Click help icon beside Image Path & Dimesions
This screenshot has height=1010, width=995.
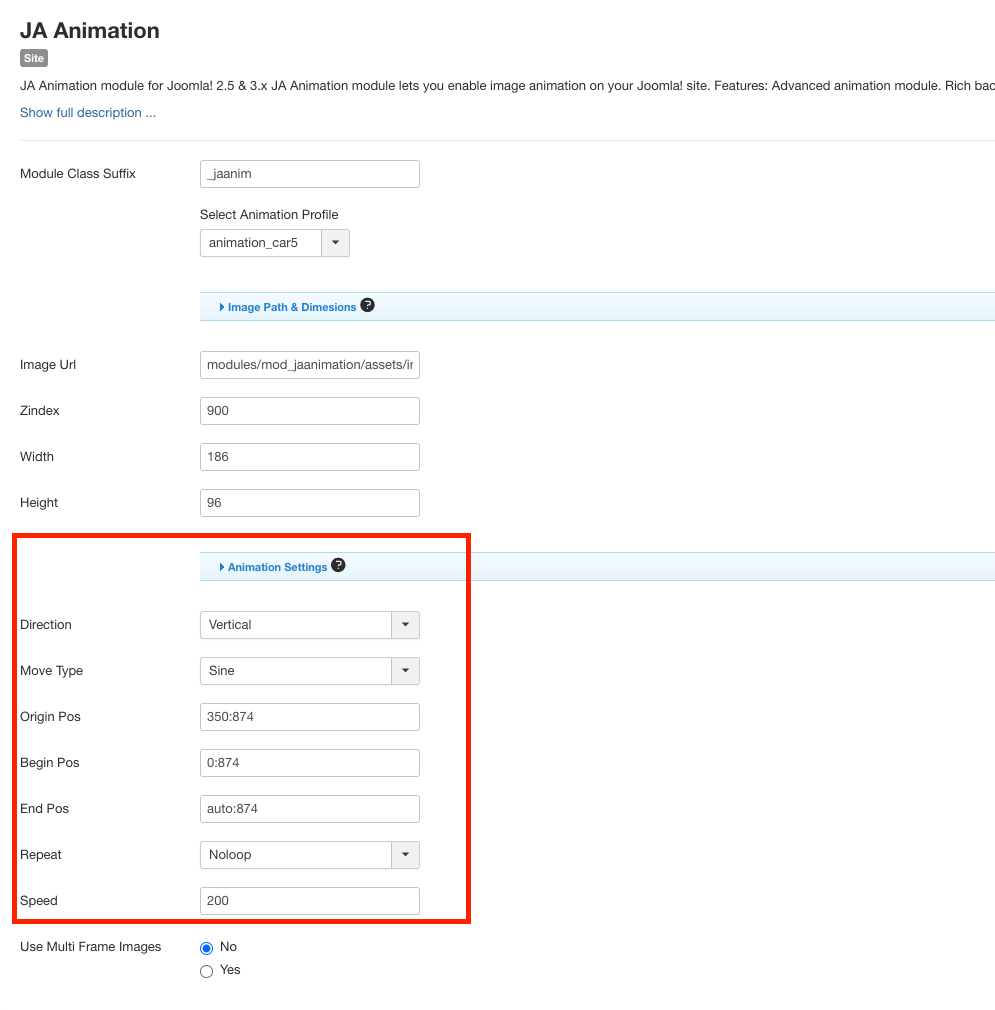pos(367,306)
